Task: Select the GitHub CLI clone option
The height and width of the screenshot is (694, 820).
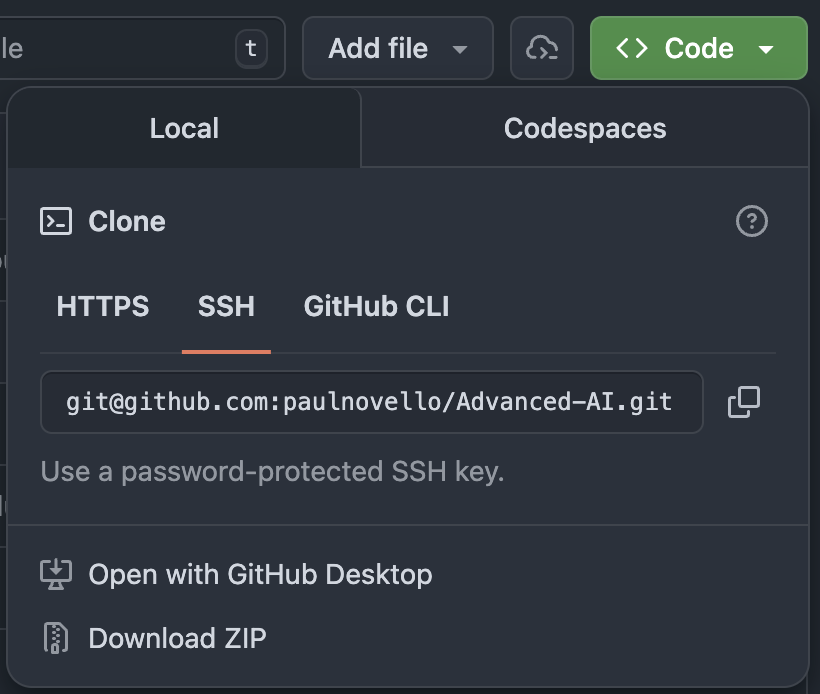Action: coord(376,306)
